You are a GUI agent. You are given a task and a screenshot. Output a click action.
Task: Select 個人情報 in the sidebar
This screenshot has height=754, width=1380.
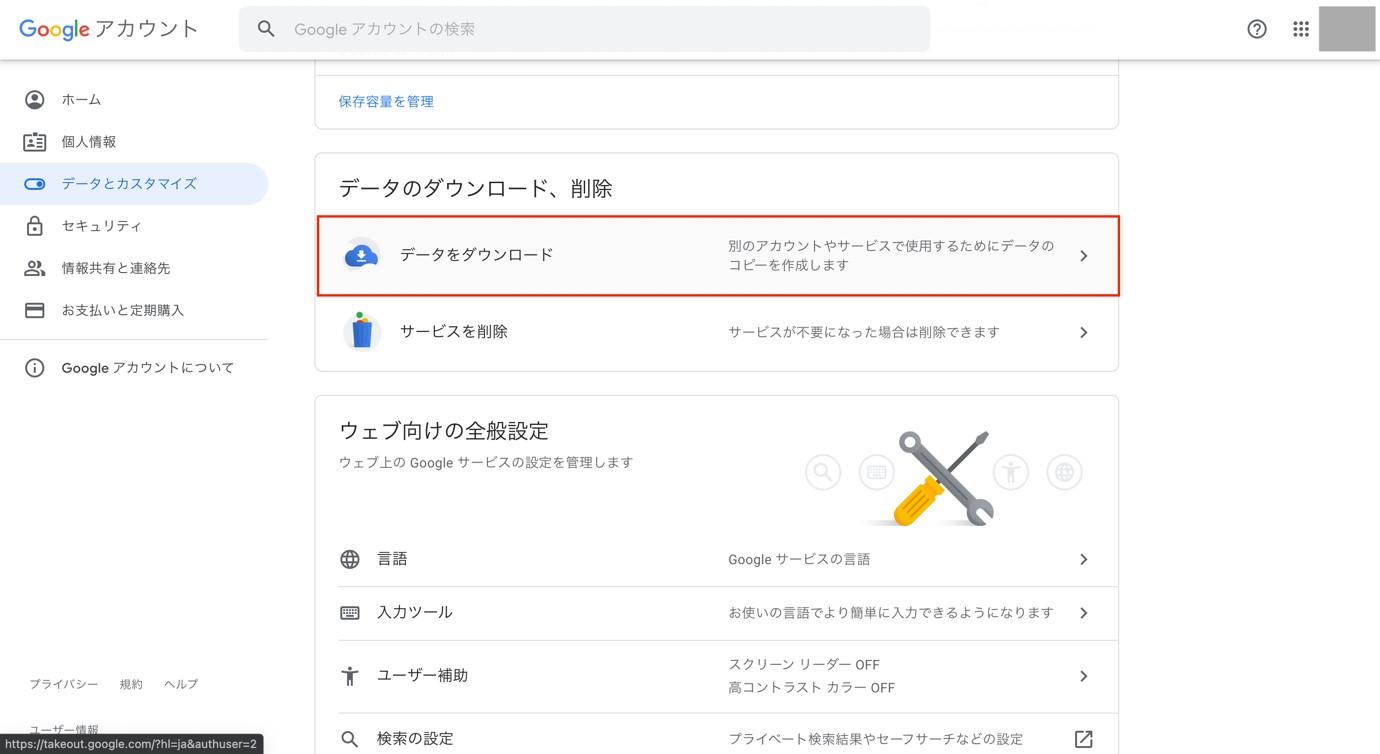(89, 141)
